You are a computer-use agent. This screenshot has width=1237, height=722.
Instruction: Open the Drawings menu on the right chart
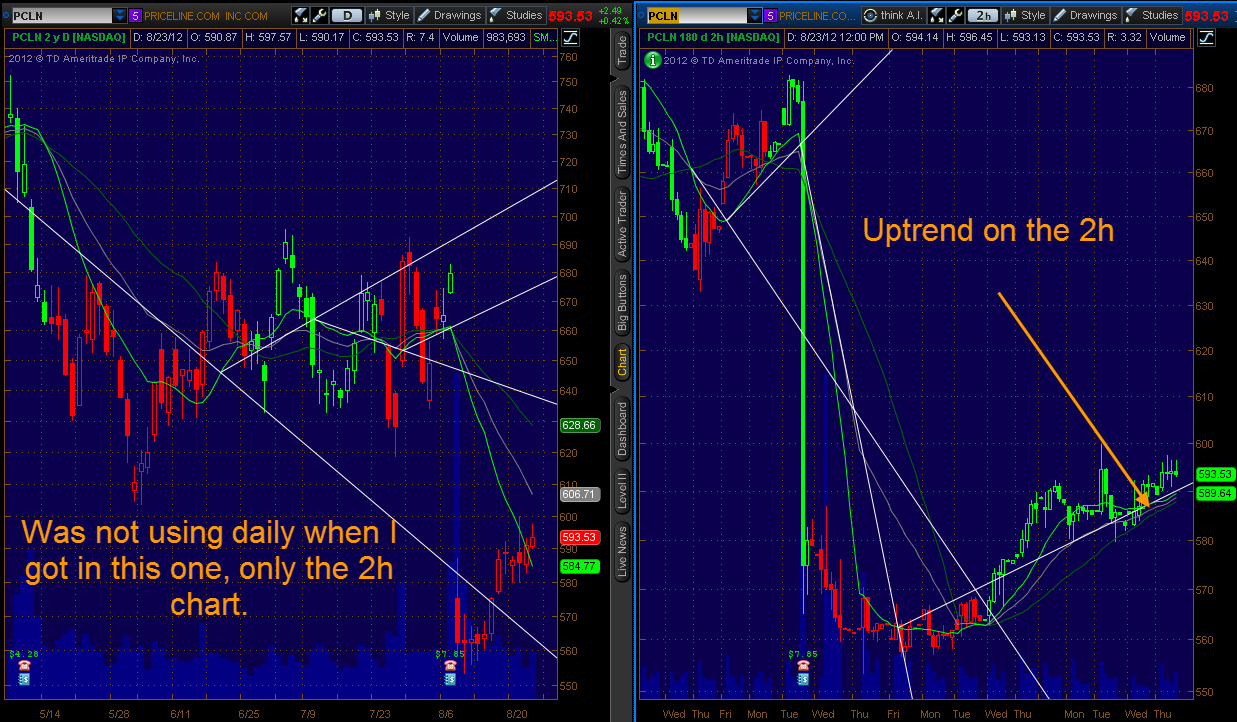1086,15
